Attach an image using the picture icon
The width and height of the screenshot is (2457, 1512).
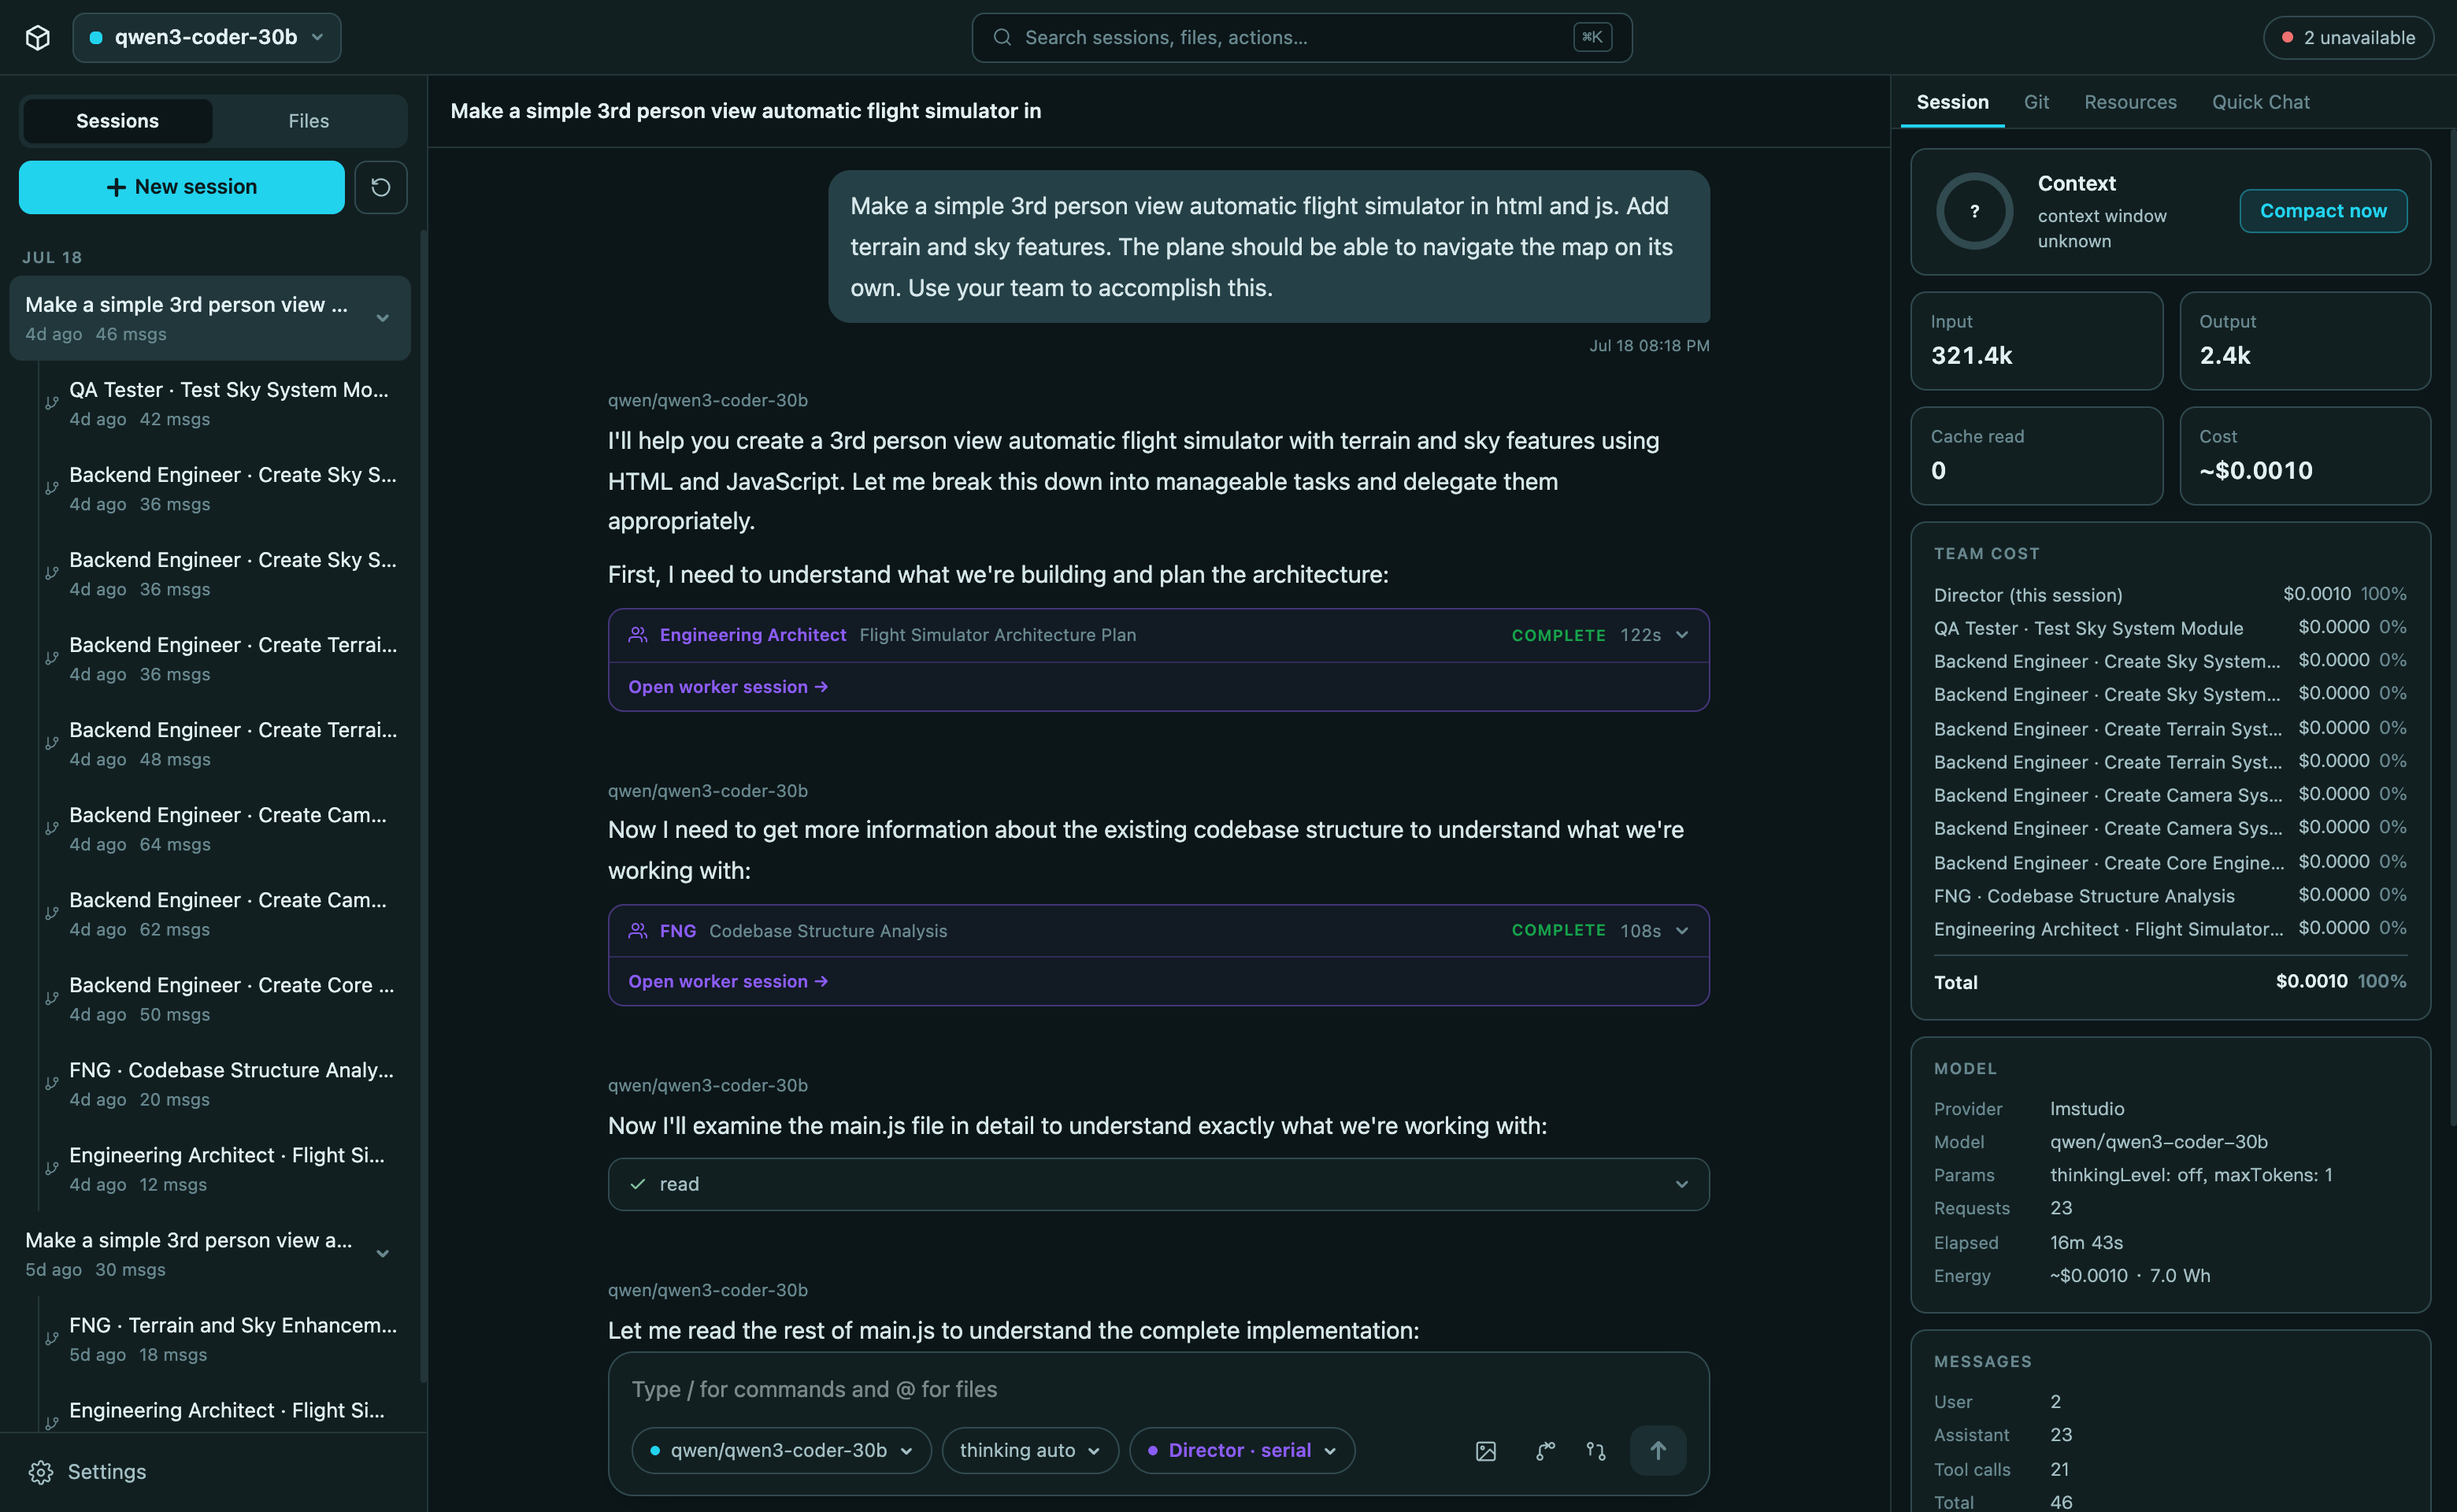tap(1486, 1451)
